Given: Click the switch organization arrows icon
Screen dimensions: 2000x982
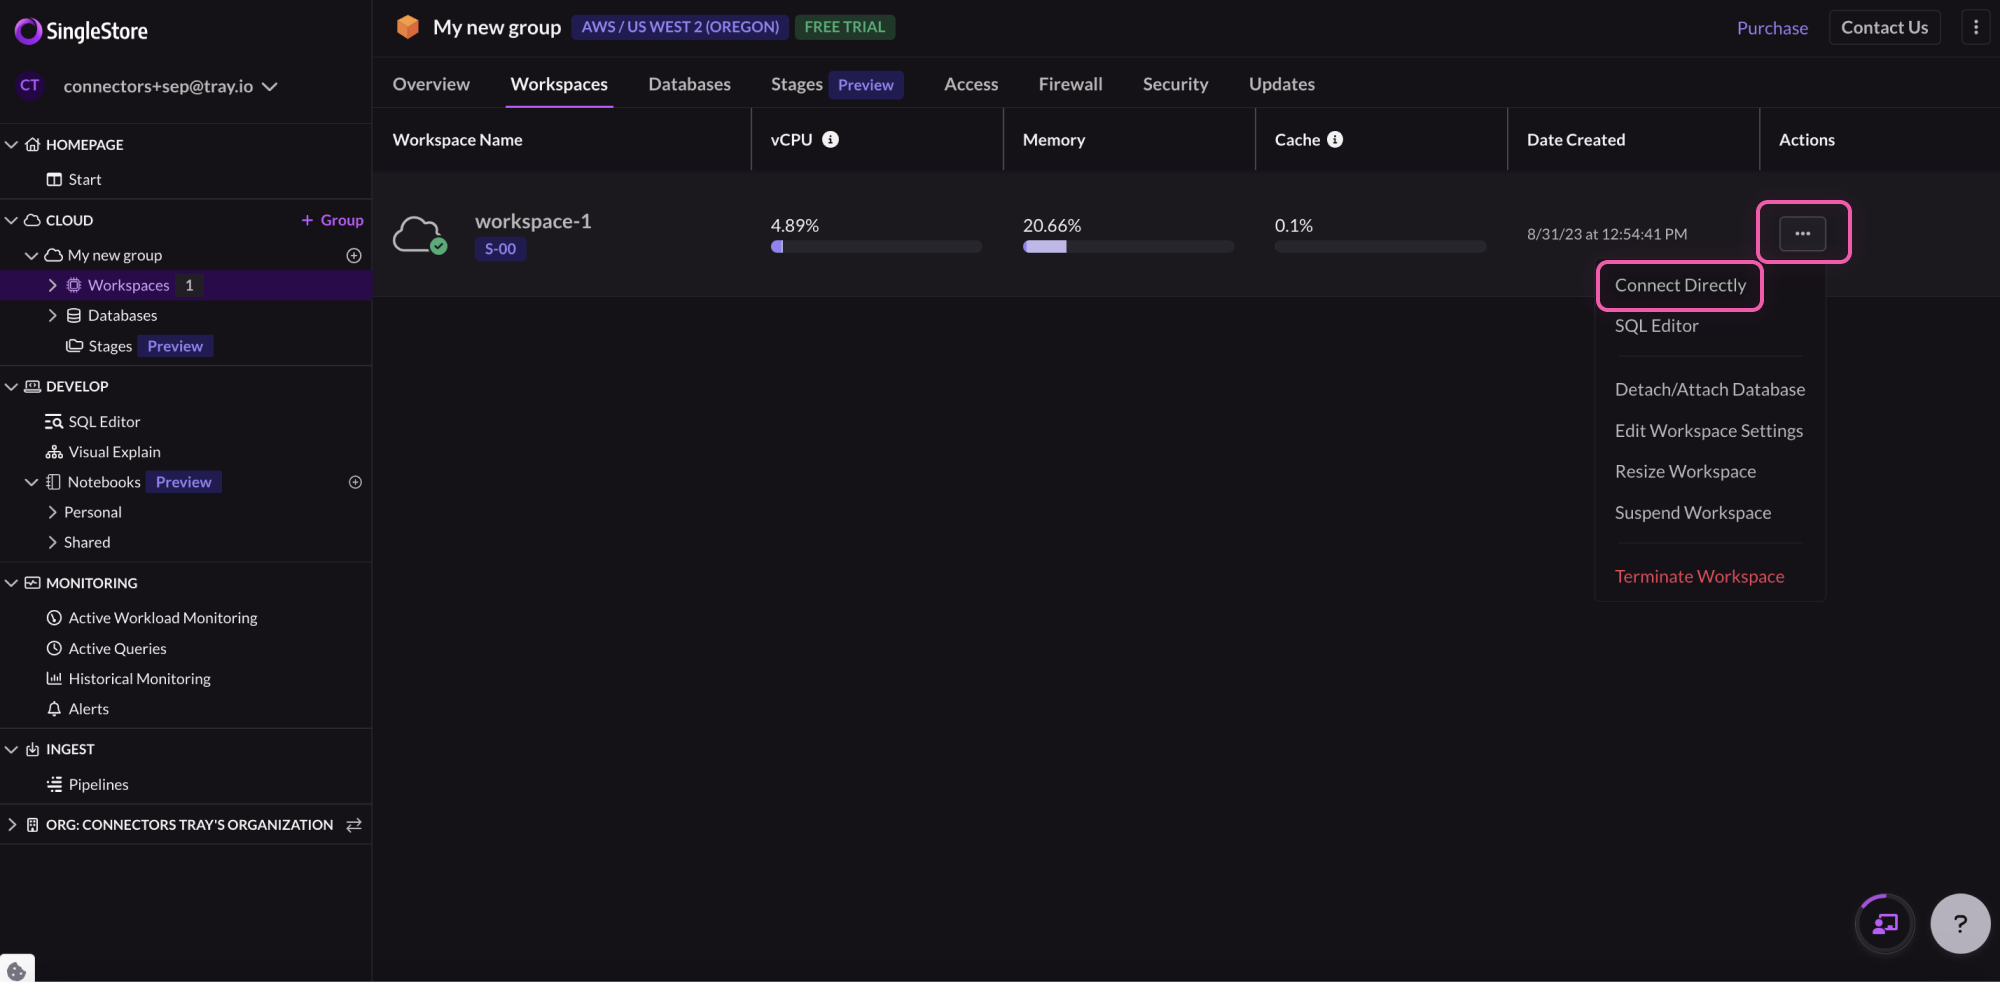Looking at the screenshot, I should (354, 825).
